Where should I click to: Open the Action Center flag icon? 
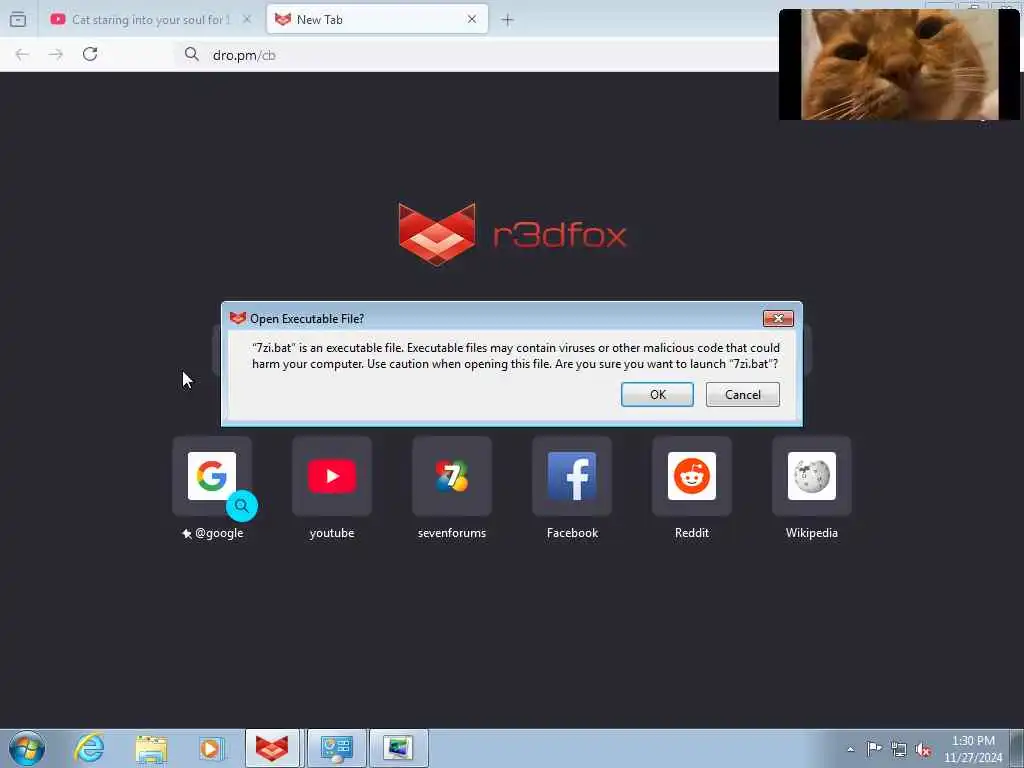point(874,748)
